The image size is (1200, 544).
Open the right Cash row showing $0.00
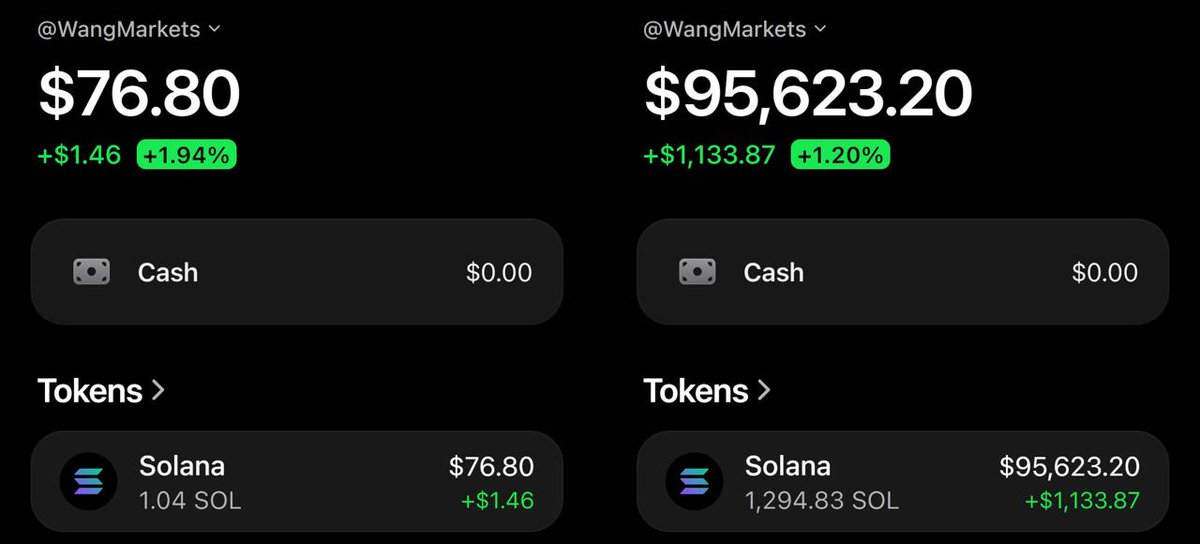(x=902, y=272)
